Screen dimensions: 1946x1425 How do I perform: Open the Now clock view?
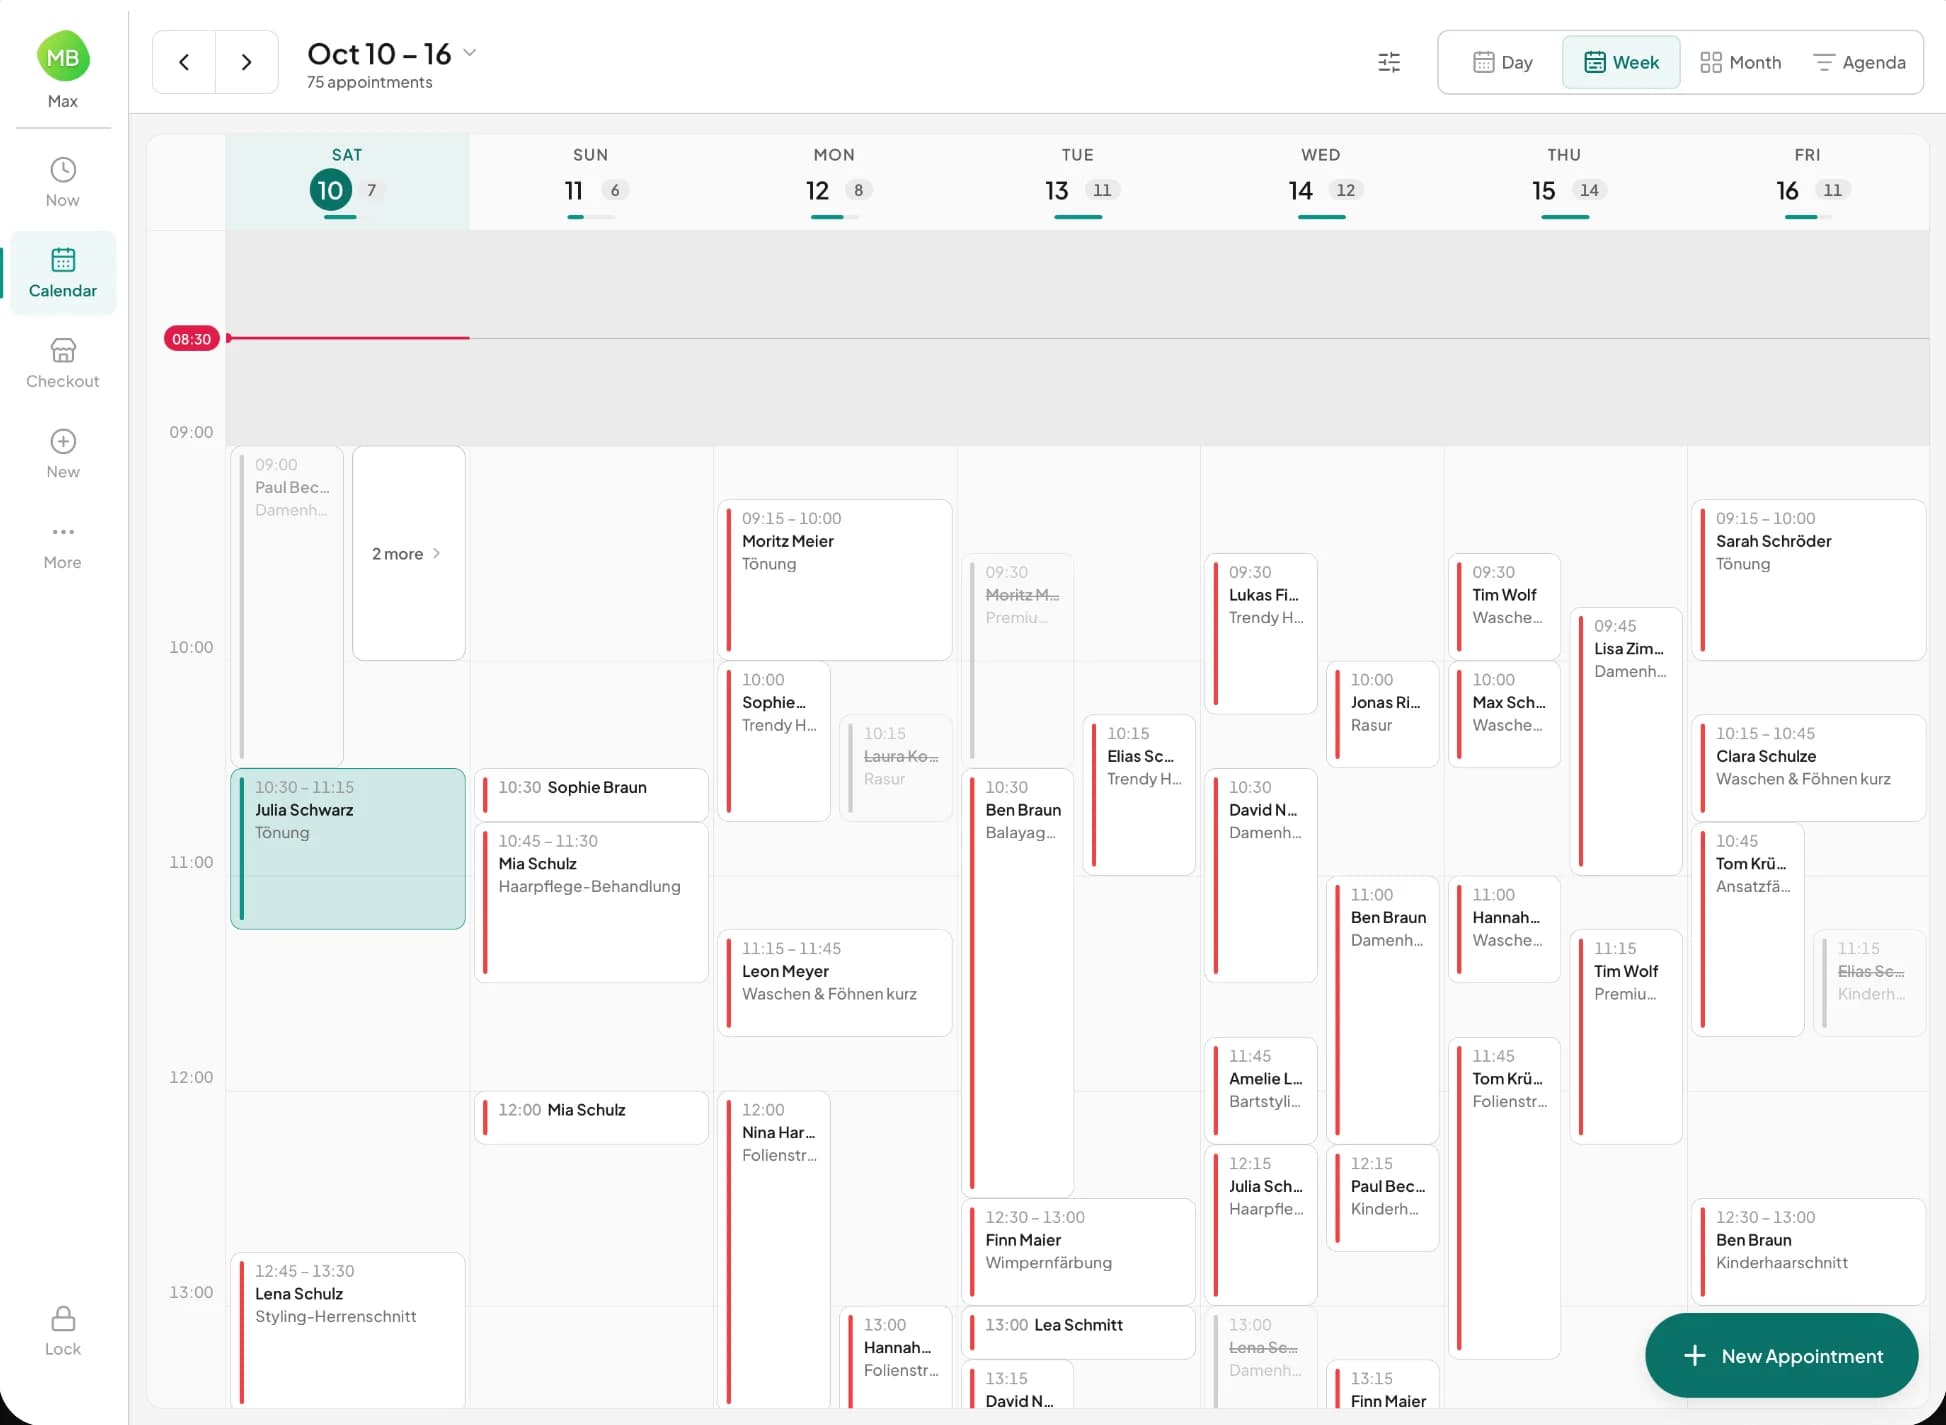click(63, 183)
